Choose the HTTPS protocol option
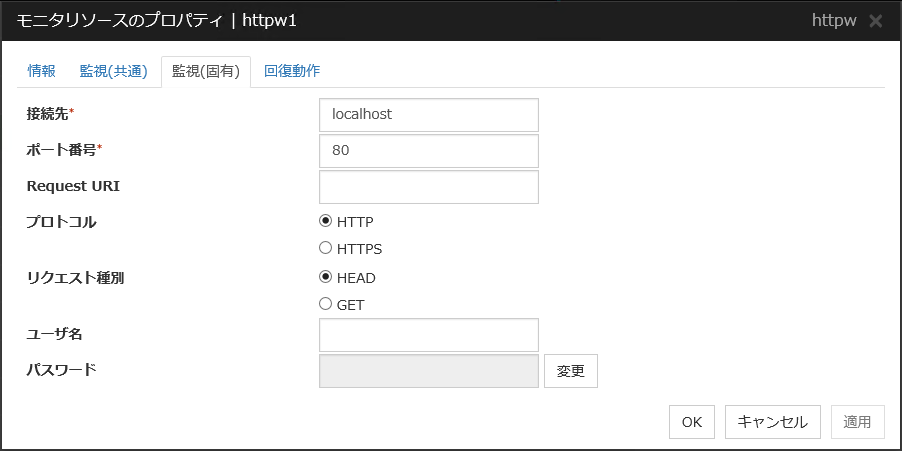The height and width of the screenshot is (451, 902). (x=325, y=248)
